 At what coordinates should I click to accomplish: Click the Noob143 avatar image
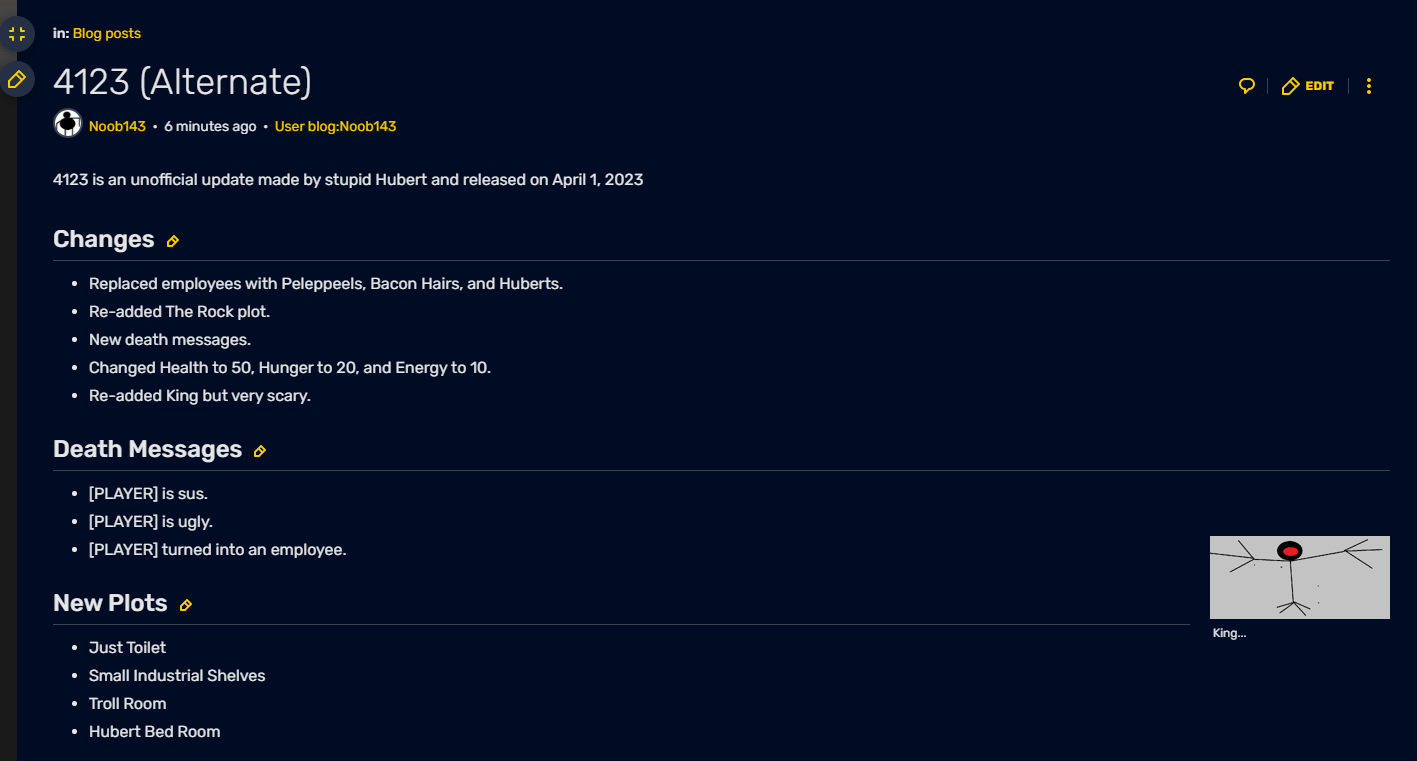tap(67, 124)
